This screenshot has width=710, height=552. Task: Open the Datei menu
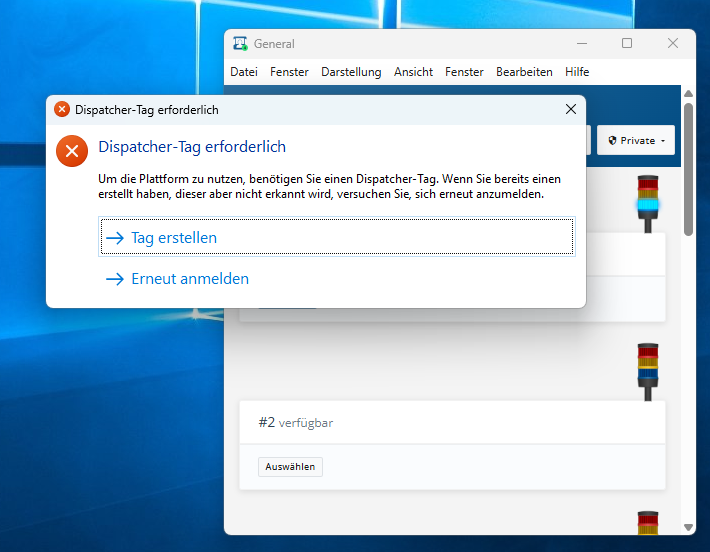(244, 72)
